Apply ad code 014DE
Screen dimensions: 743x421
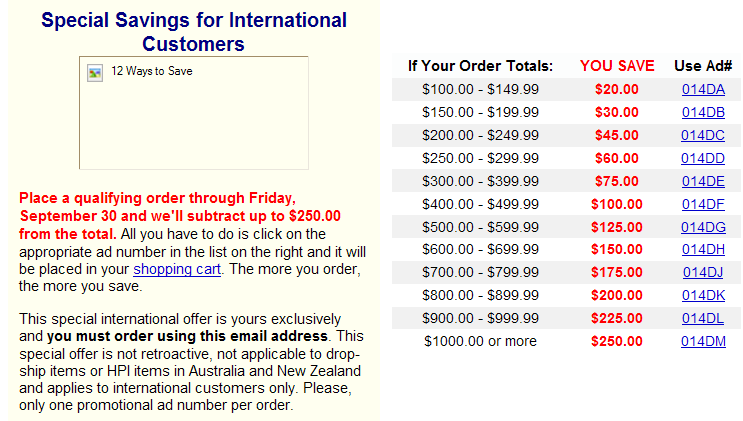tap(703, 181)
